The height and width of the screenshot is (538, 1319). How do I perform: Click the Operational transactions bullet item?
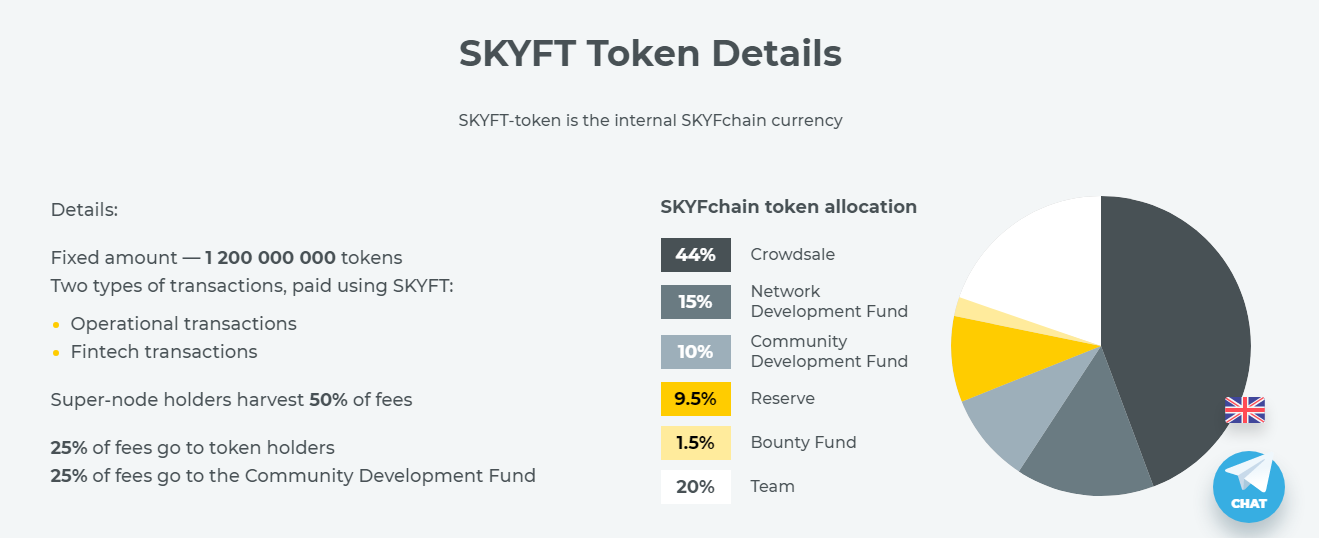click(183, 324)
